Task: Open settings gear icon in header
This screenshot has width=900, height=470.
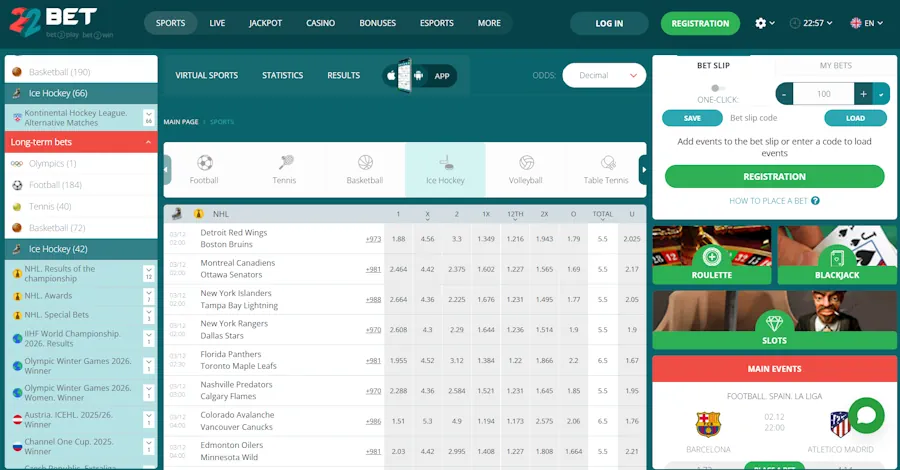Action: (x=761, y=24)
